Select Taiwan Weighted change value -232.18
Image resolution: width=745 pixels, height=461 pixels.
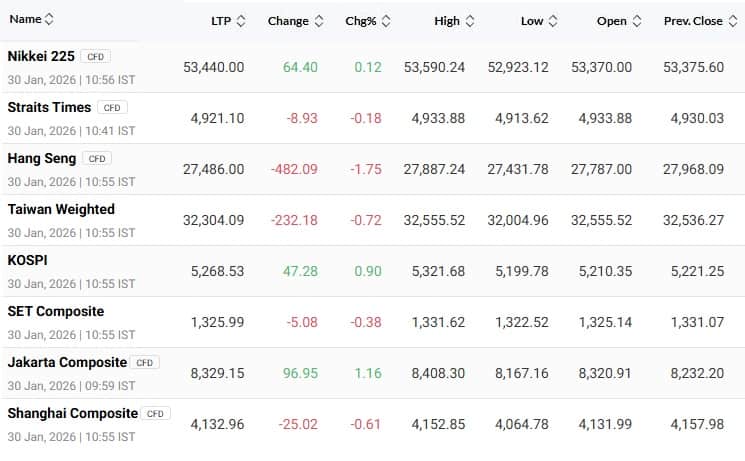[294, 220]
